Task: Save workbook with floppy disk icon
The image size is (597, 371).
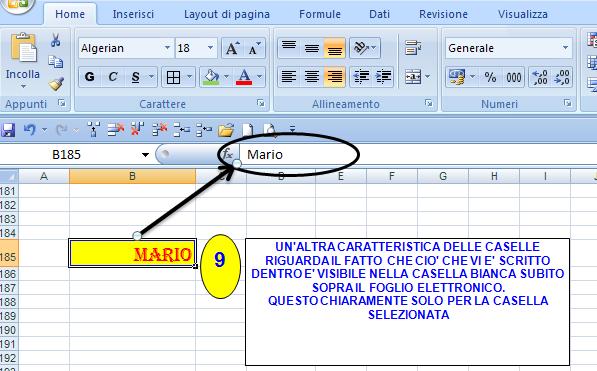Action: 8,130
